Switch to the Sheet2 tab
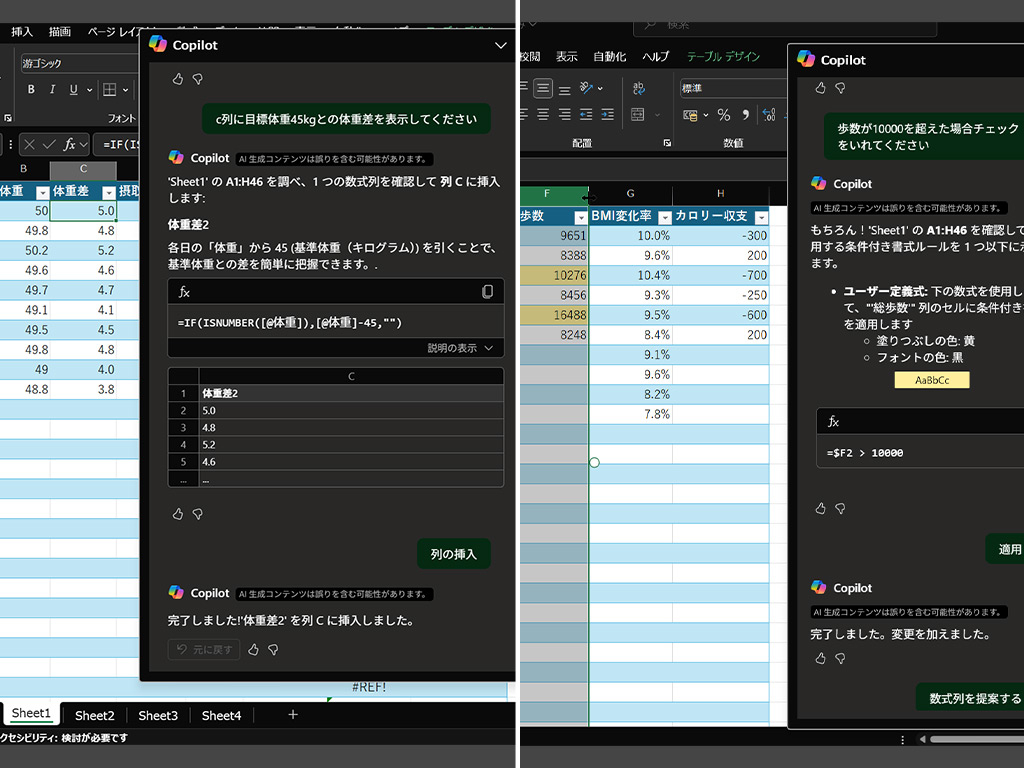The image size is (1024, 768). 95,715
